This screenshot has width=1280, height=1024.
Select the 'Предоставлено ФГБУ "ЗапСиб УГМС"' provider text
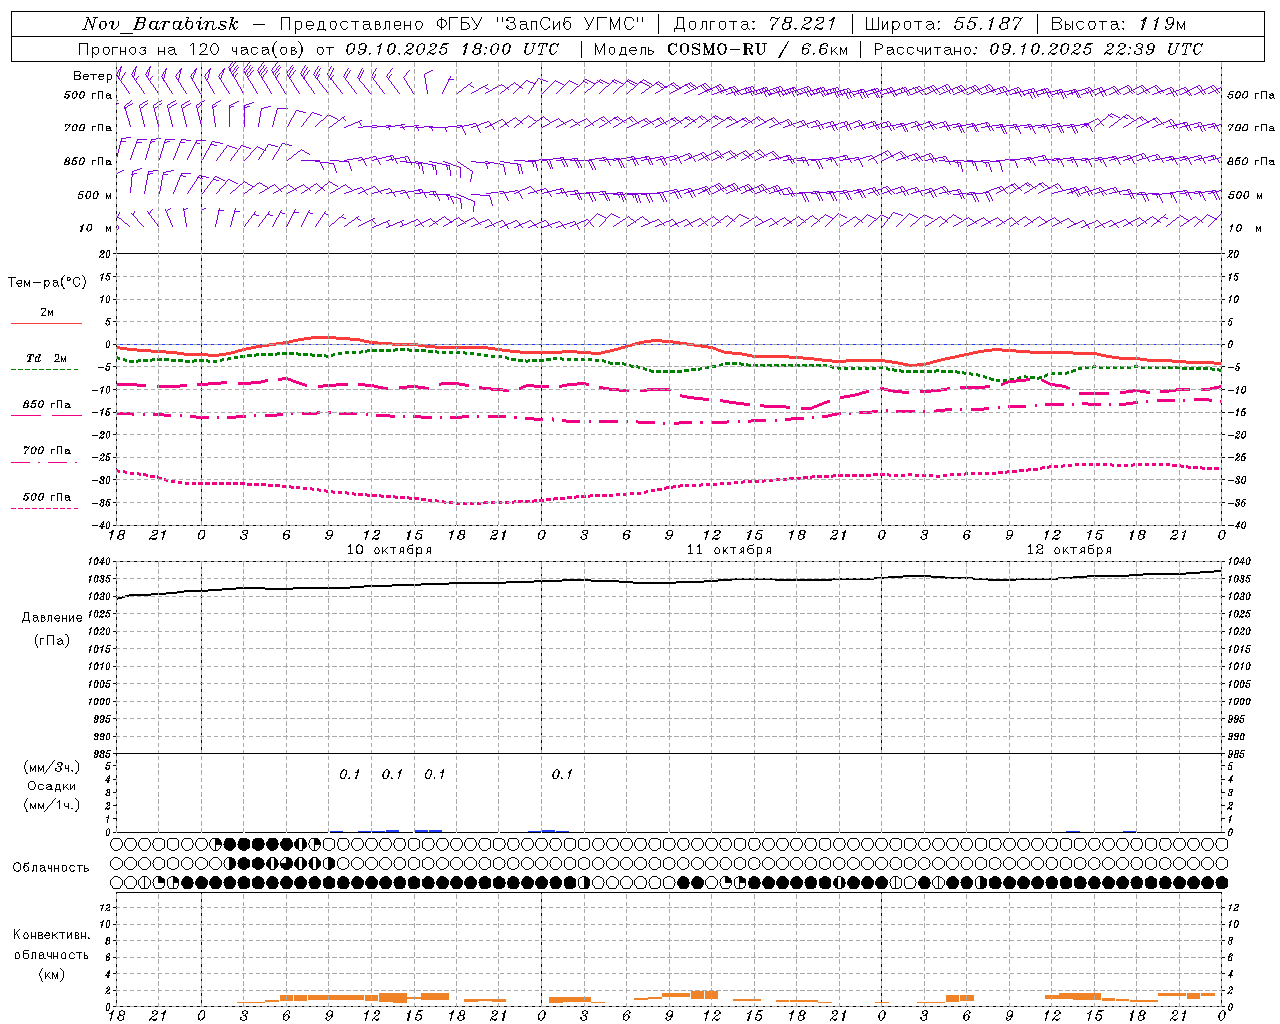[x=463, y=24]
